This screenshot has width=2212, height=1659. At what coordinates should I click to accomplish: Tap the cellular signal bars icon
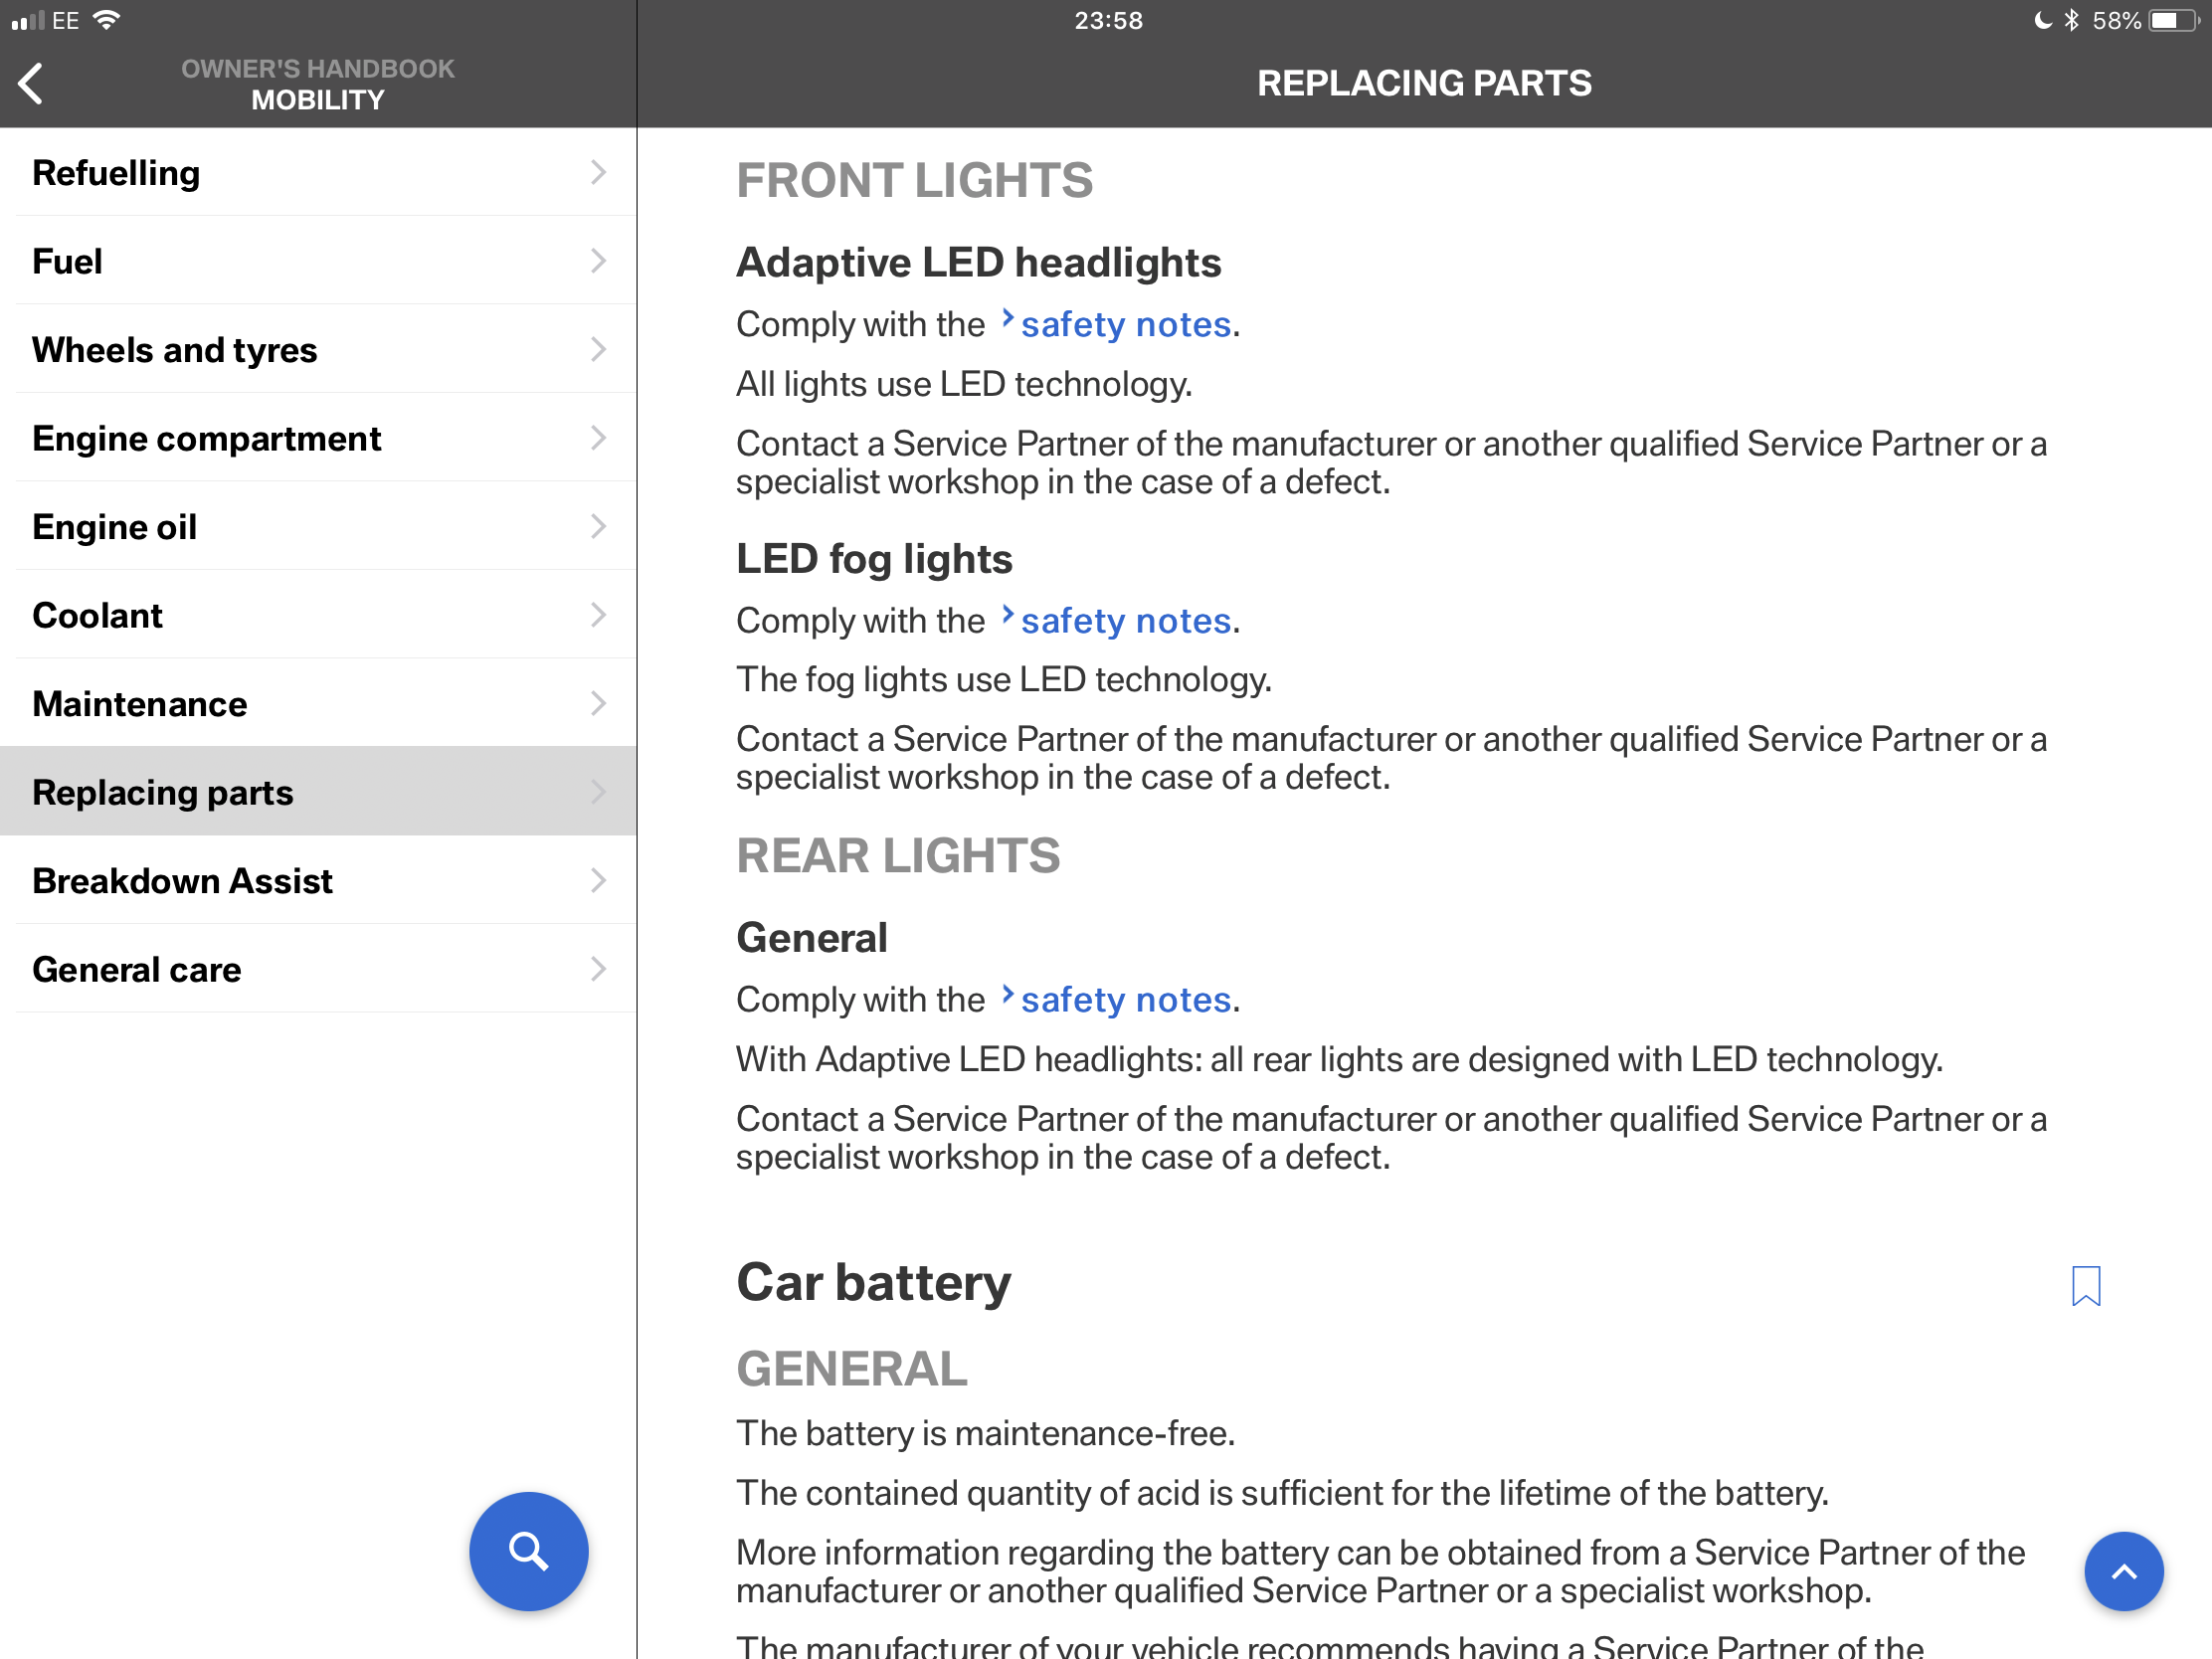click(x=28, y=20)
